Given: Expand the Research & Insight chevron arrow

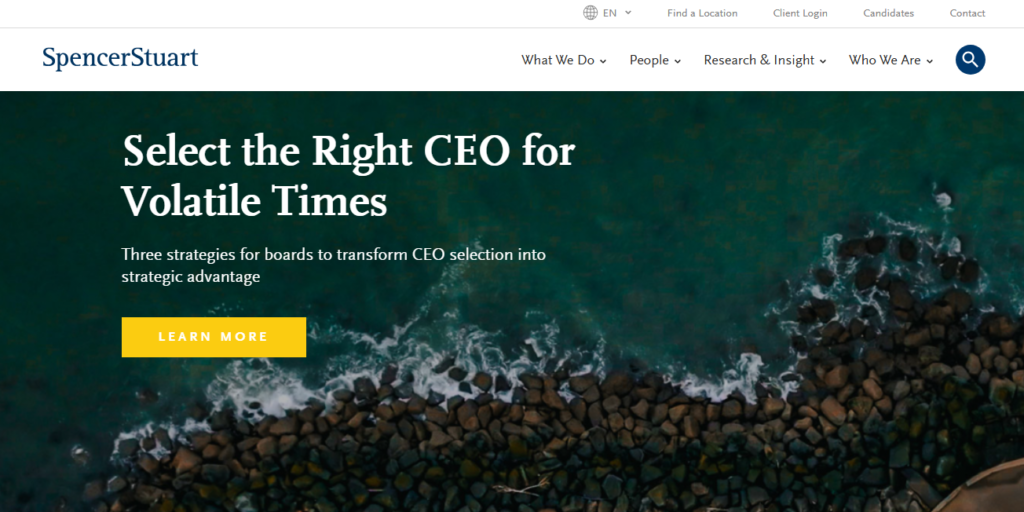Looking at the screenshot, I should click(x=823, y=61).
